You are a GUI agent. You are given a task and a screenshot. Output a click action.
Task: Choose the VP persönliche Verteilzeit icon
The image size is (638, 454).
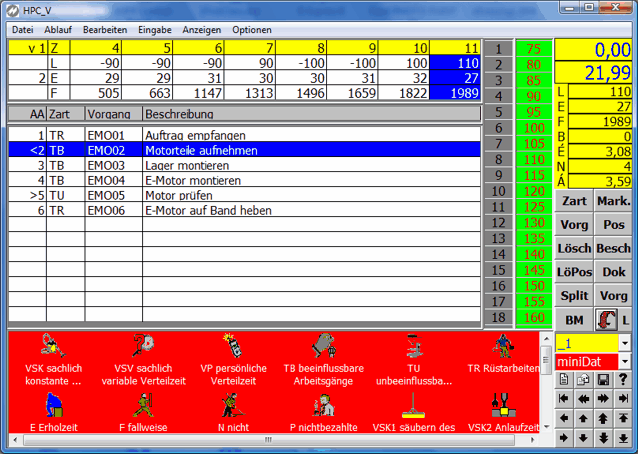pyautogui.click(x=229, y=346)
